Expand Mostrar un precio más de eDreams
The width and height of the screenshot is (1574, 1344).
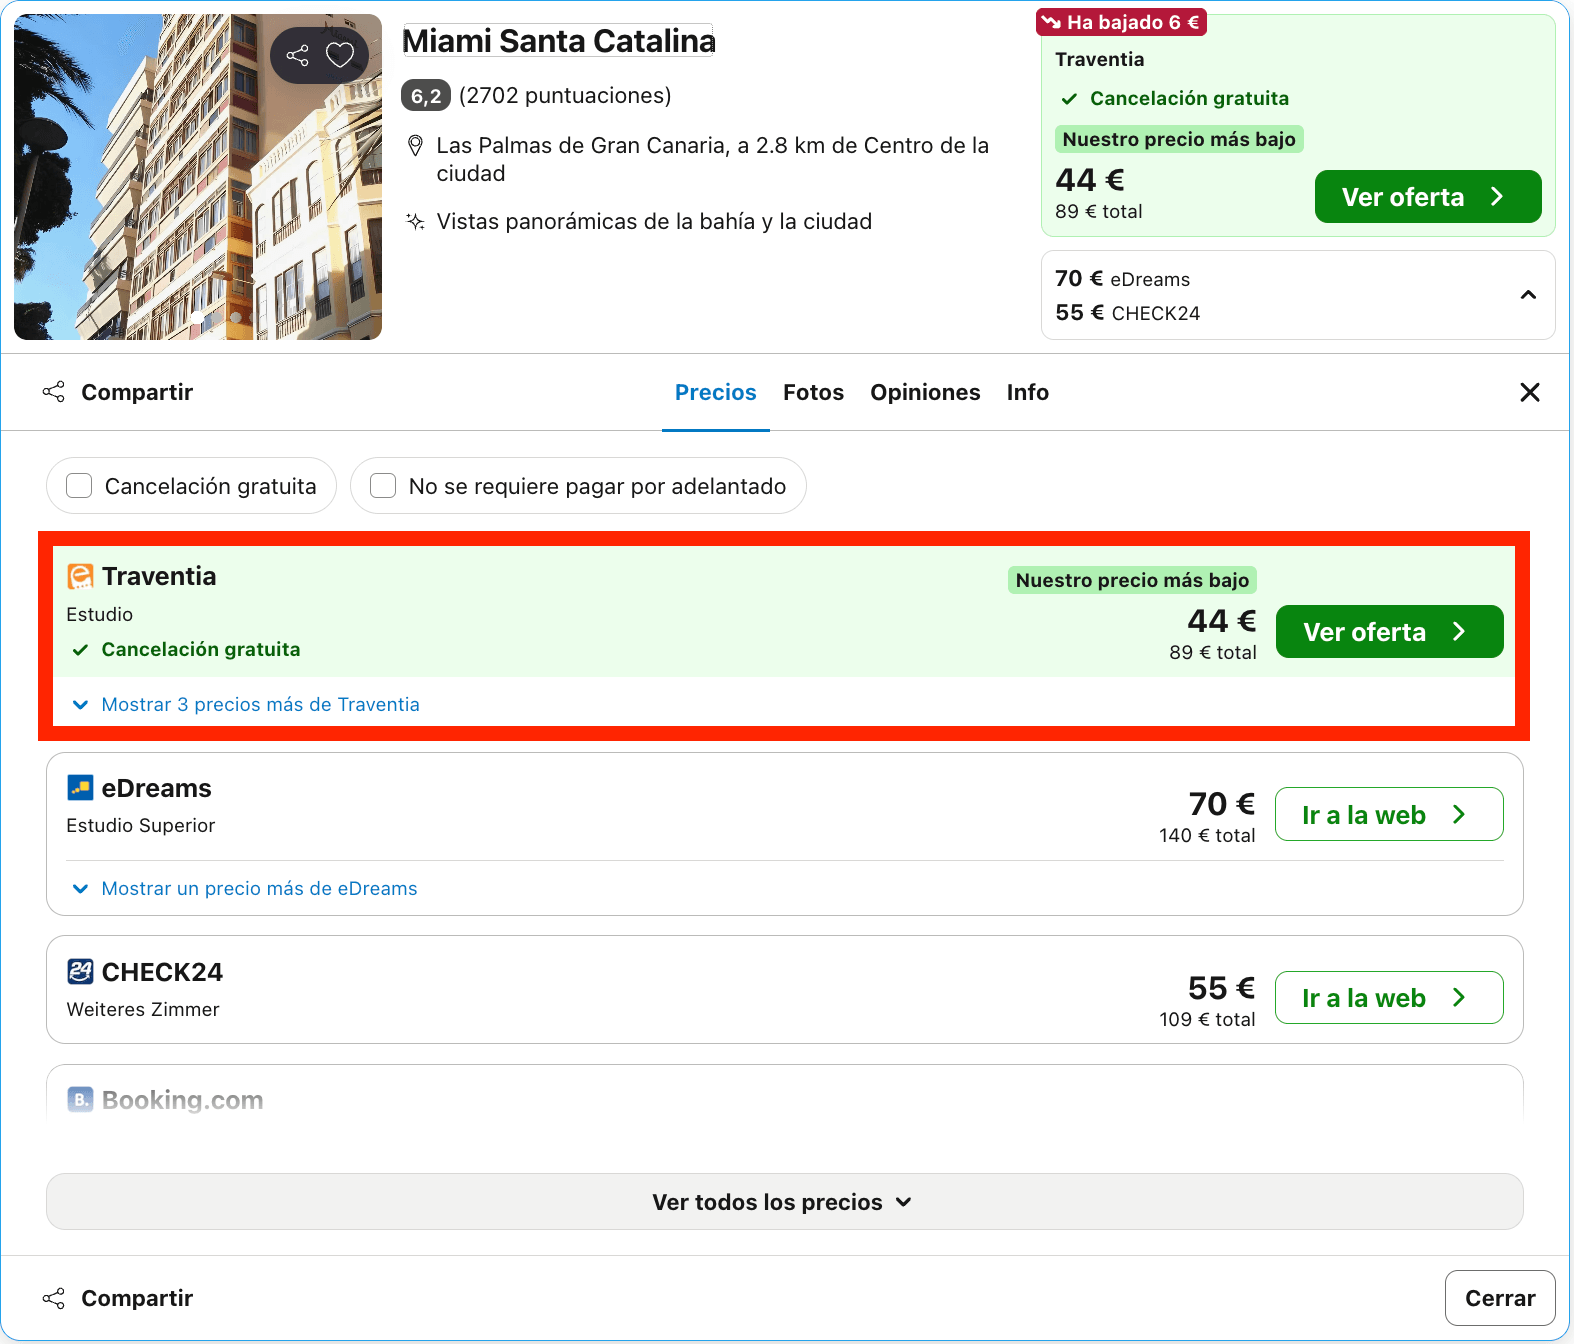point(245,889)
